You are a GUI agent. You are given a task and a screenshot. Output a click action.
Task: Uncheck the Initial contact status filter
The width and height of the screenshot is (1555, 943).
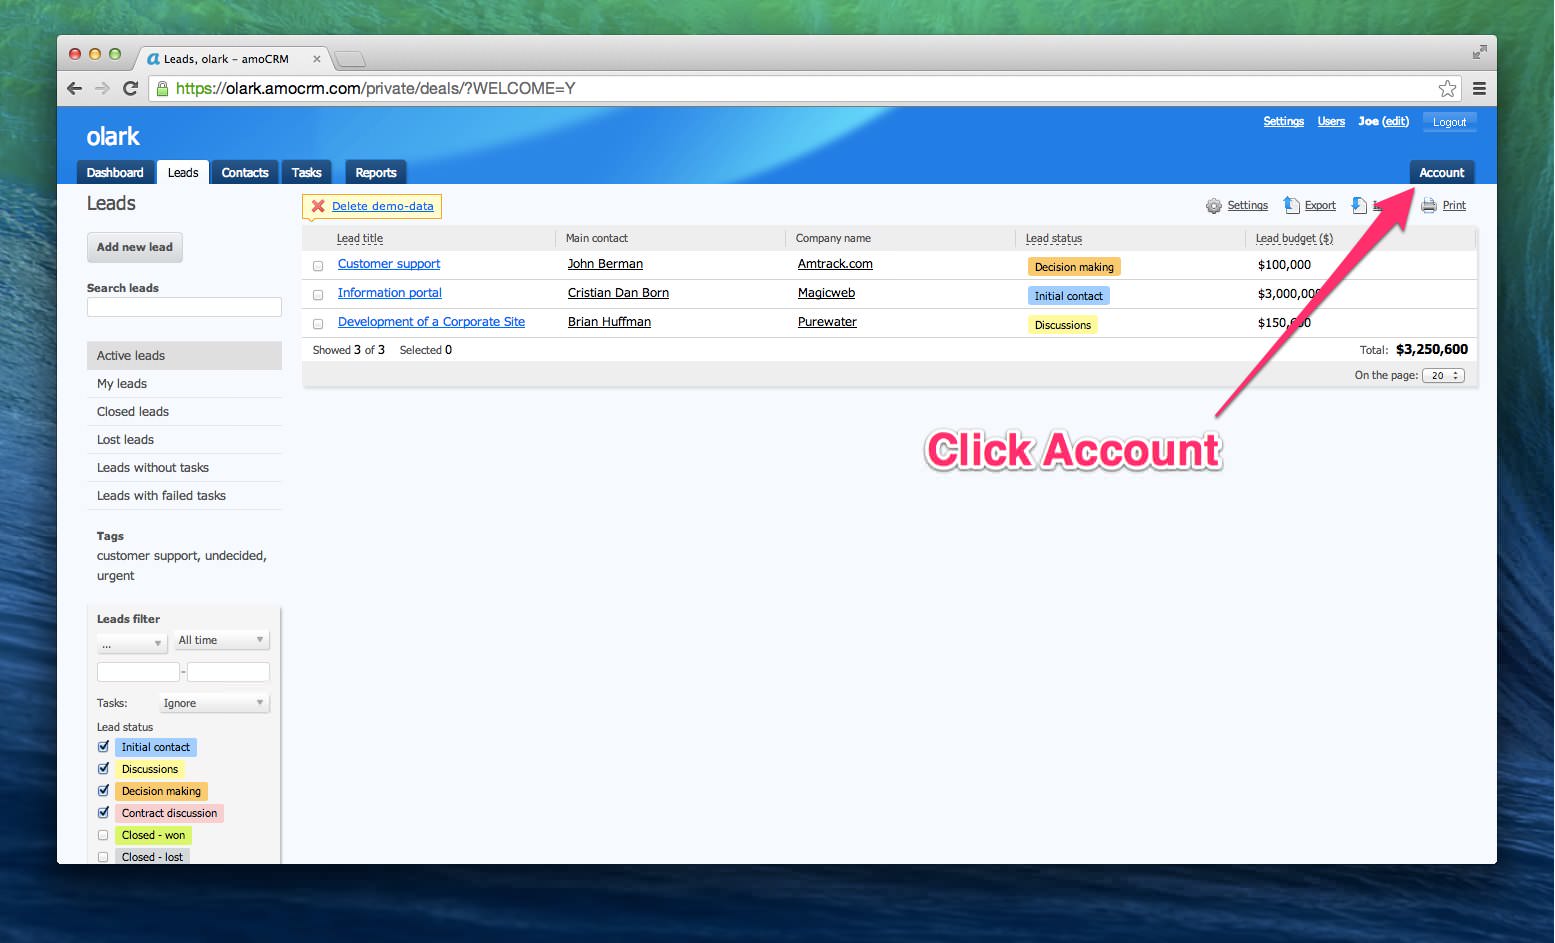click(x=103, y=747)
